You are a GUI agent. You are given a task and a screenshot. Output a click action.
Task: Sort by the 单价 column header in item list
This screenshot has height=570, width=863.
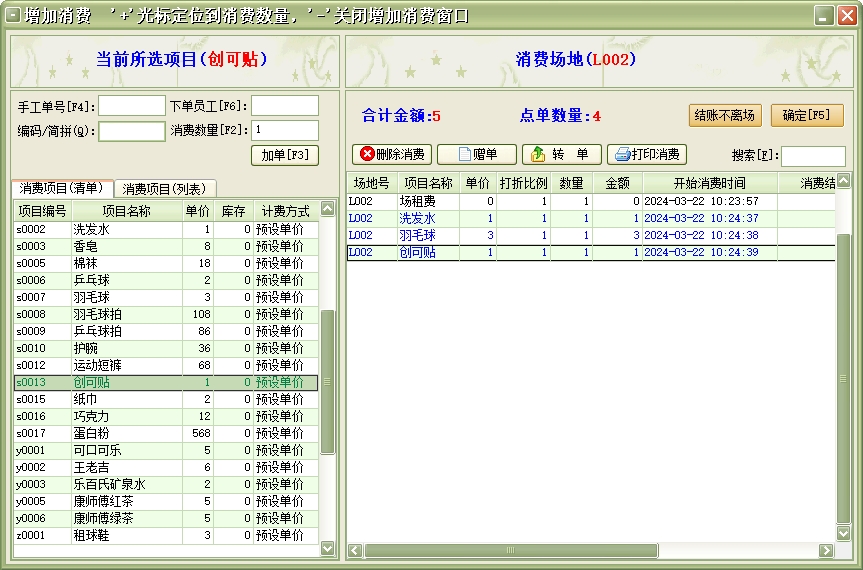coord(197,211)
